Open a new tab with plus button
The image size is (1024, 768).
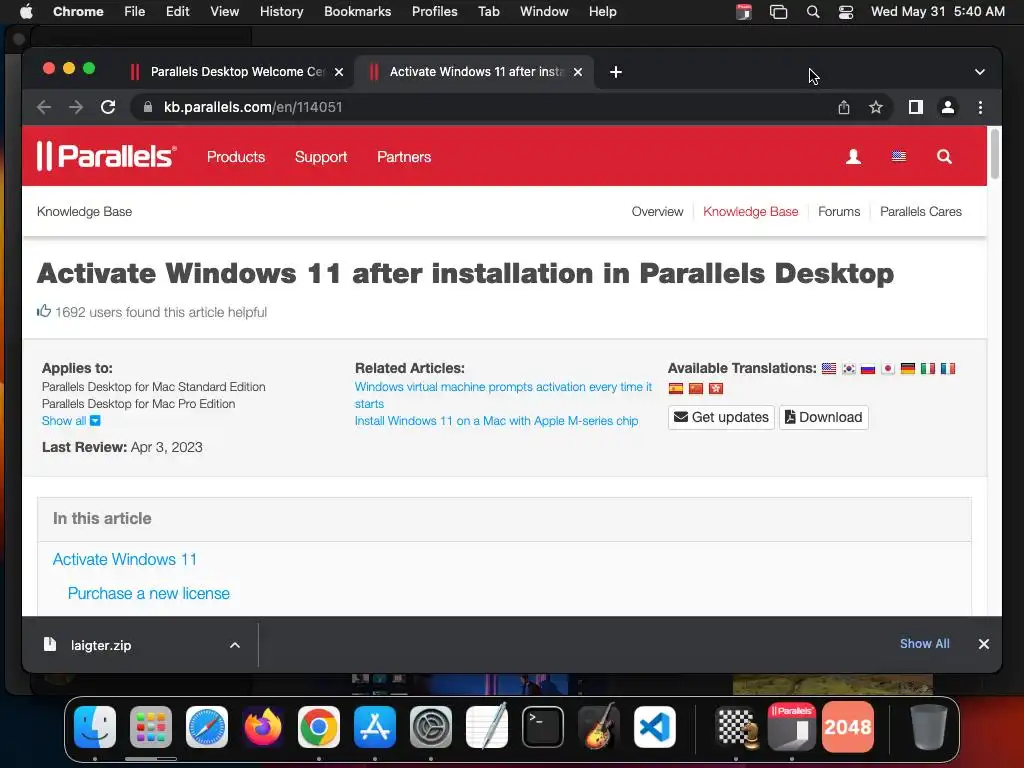(615, 72)
